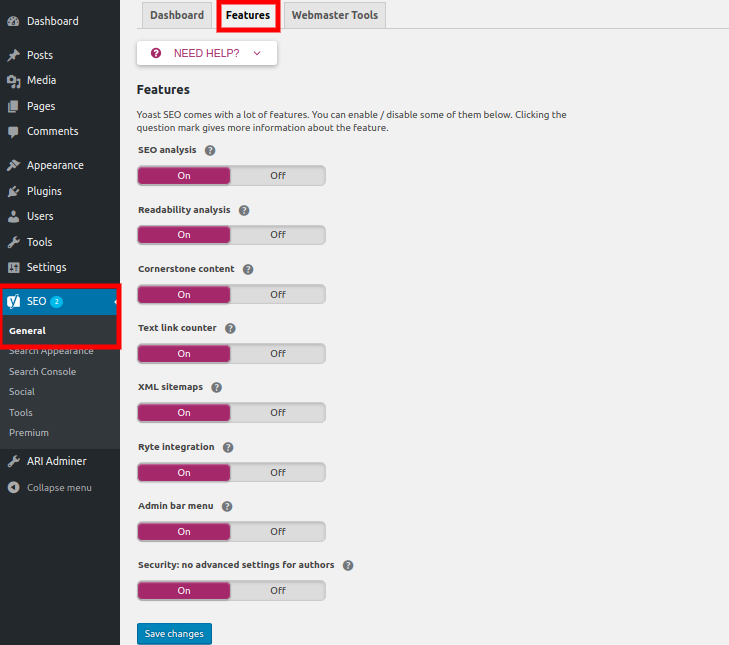Image resolution: width=729 pixels, height=645 pixels.
Task: Select On for SEO analysis
Action: tap(184, 176)
